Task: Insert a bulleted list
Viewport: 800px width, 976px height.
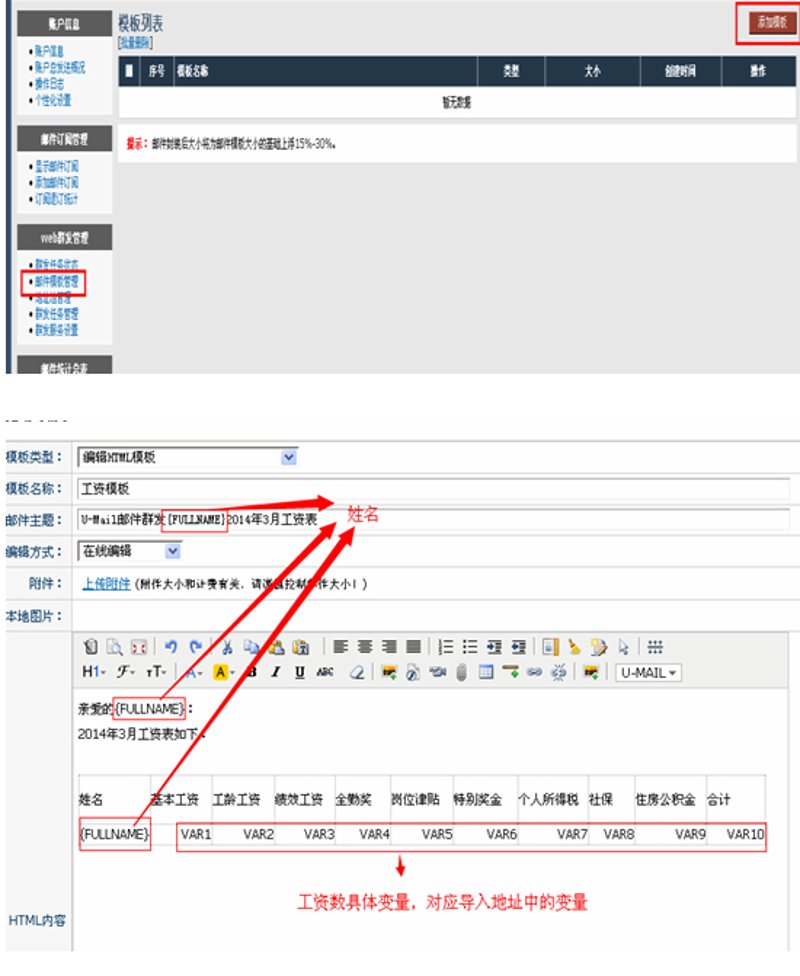Action: click(x=469, y=647)
